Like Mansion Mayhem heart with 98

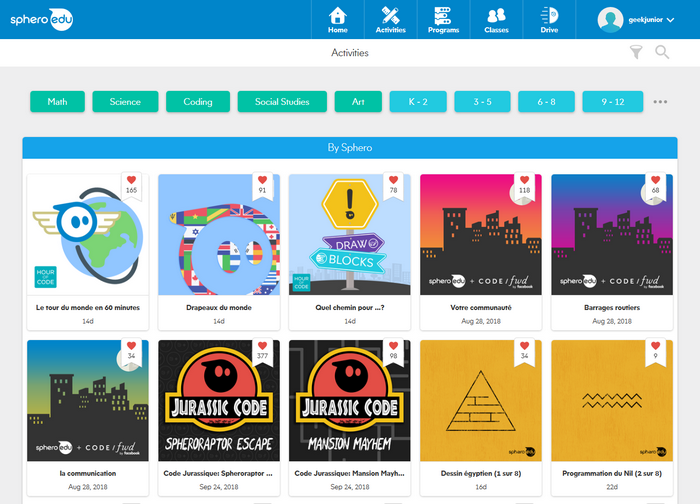point(393,346)
